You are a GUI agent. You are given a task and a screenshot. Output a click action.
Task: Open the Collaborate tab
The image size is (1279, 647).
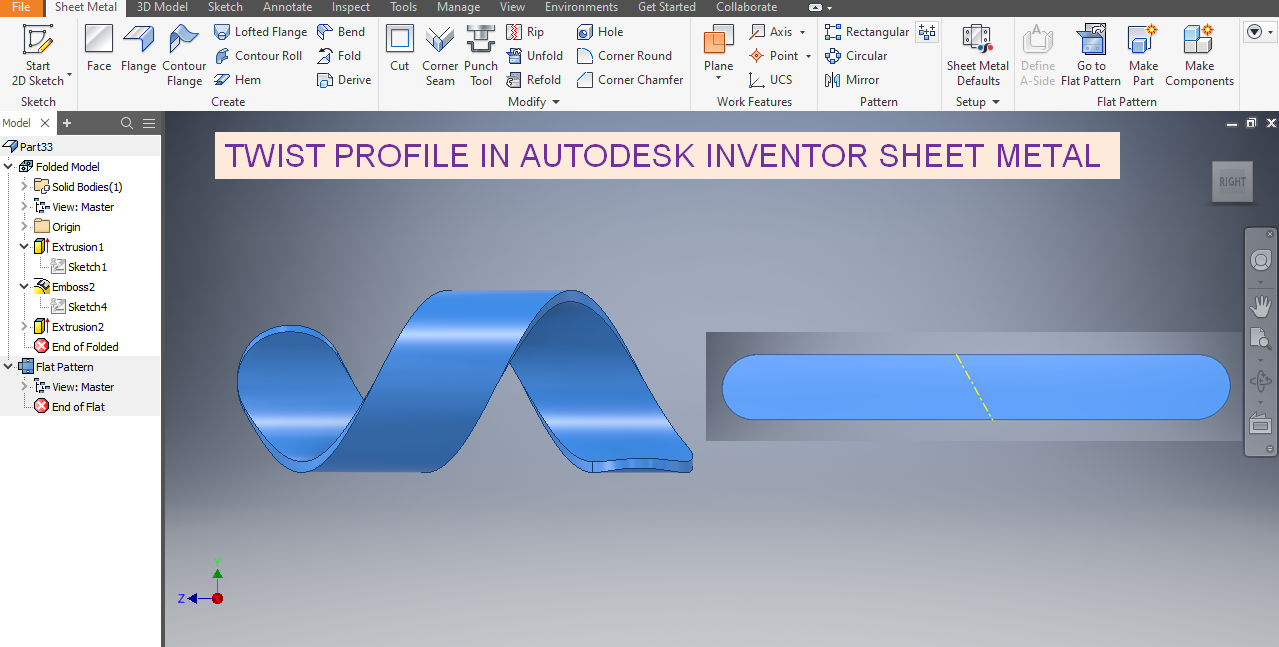tap(747, 7)
